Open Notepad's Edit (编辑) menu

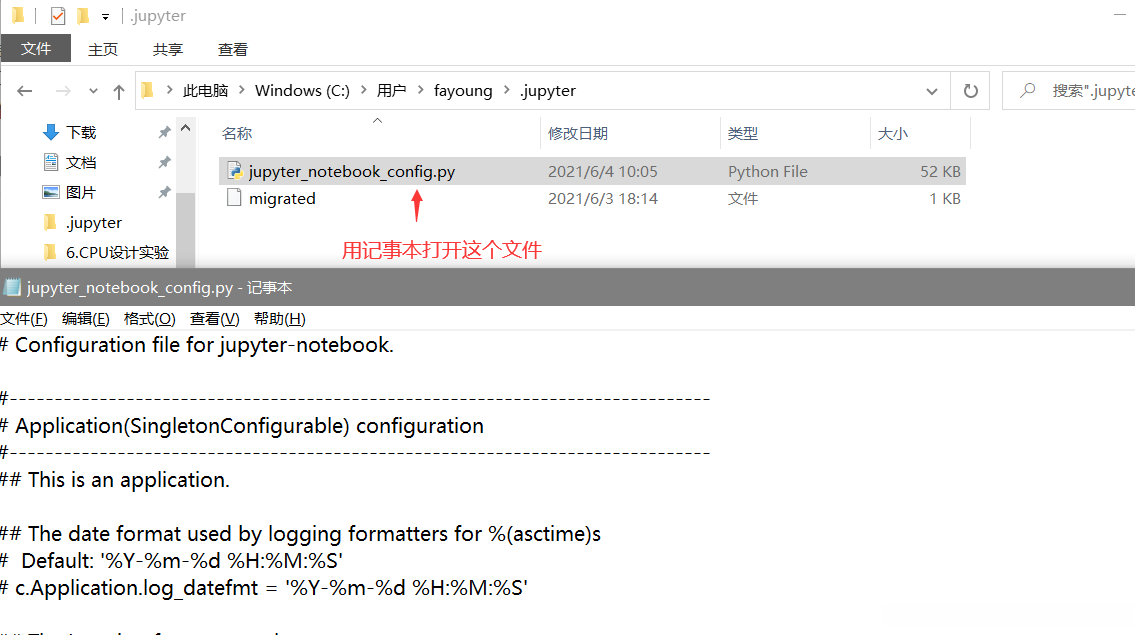tap(85, 319)
